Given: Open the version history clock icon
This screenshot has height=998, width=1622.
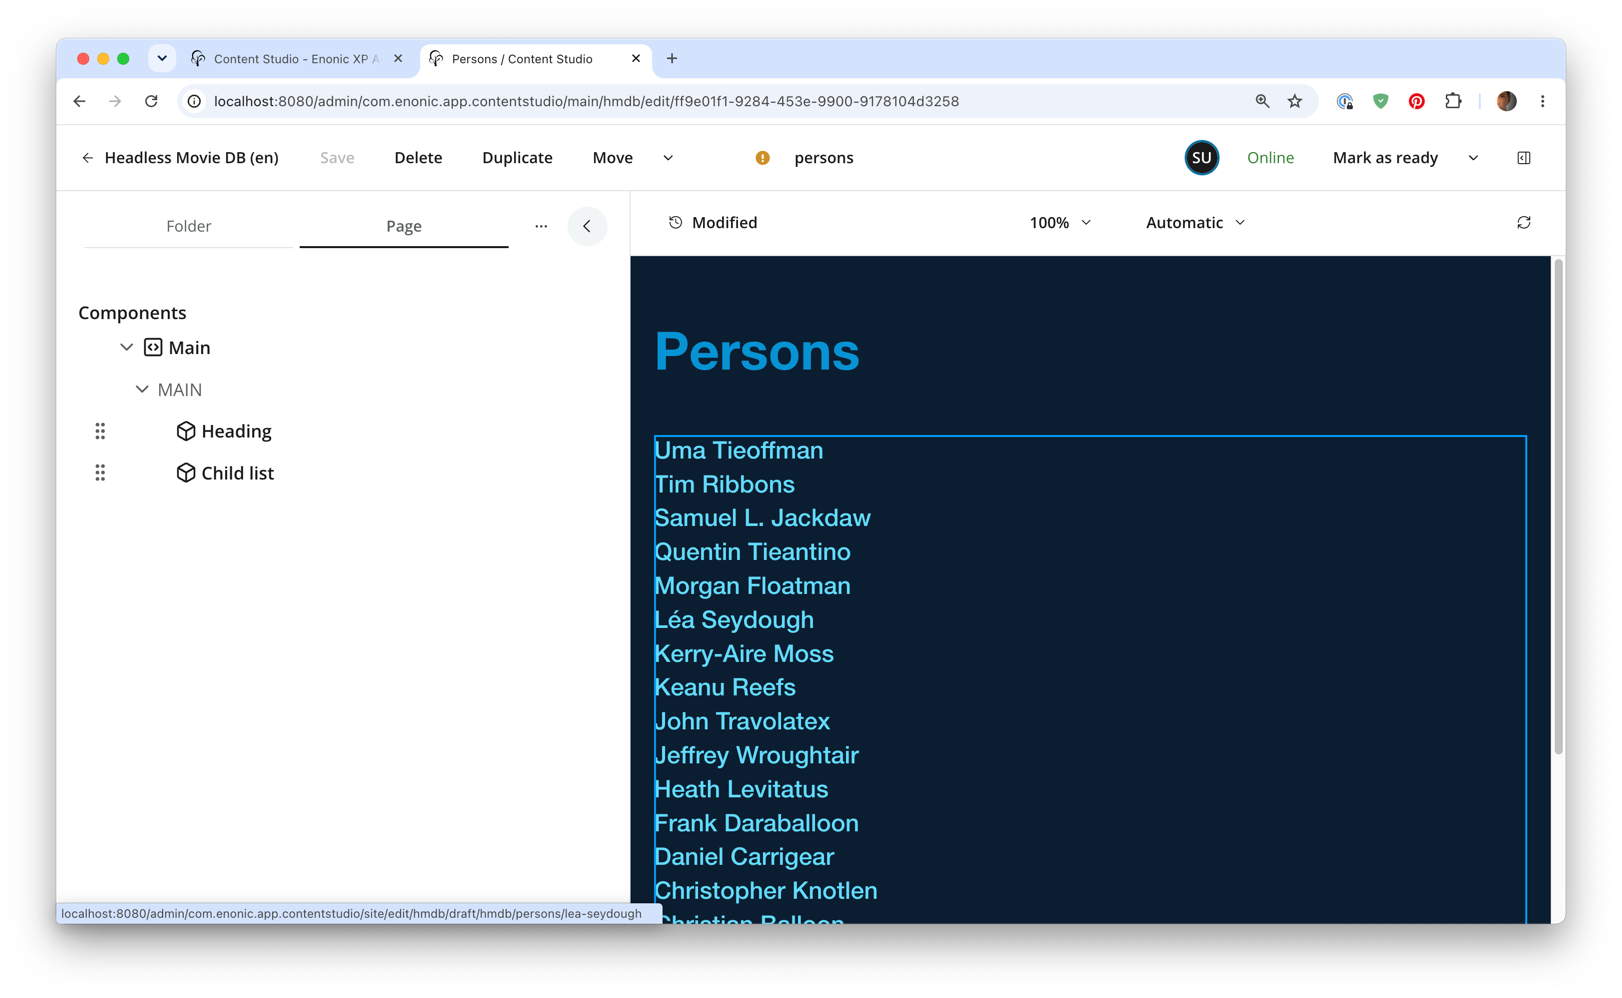Looking at the screenshot, I should coord(675,223).
